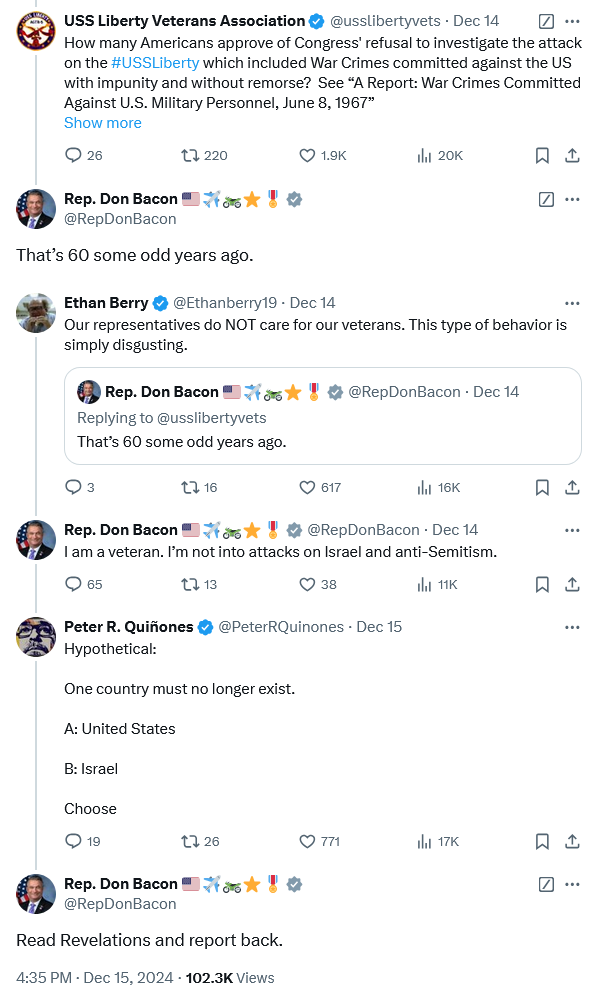Open more options on Peter Quiñones post

point(572,627)
